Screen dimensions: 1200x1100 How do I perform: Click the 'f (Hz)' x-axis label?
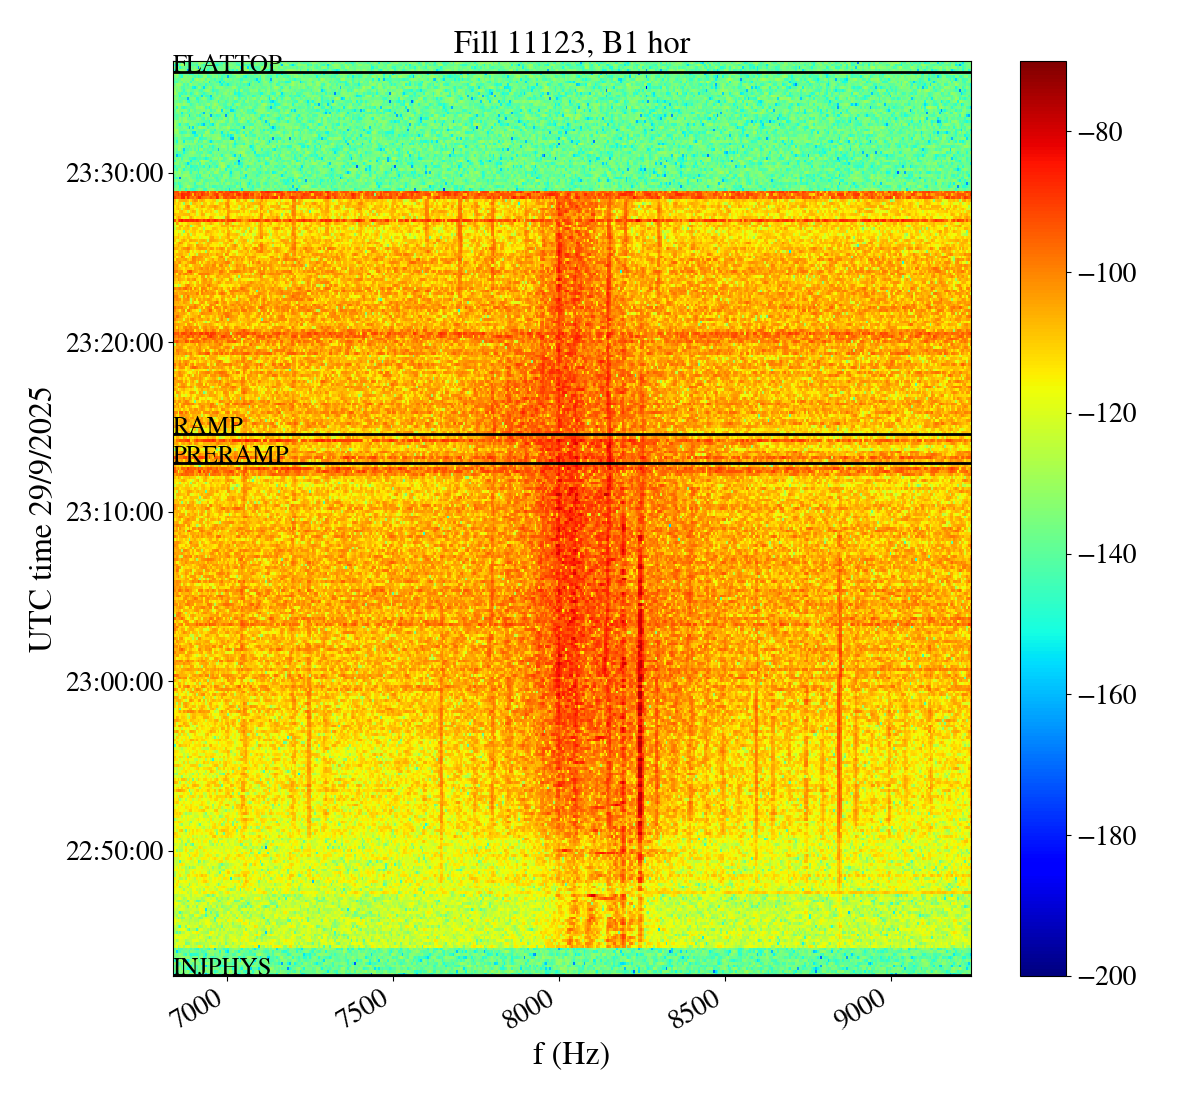[x=571, y=1054]
